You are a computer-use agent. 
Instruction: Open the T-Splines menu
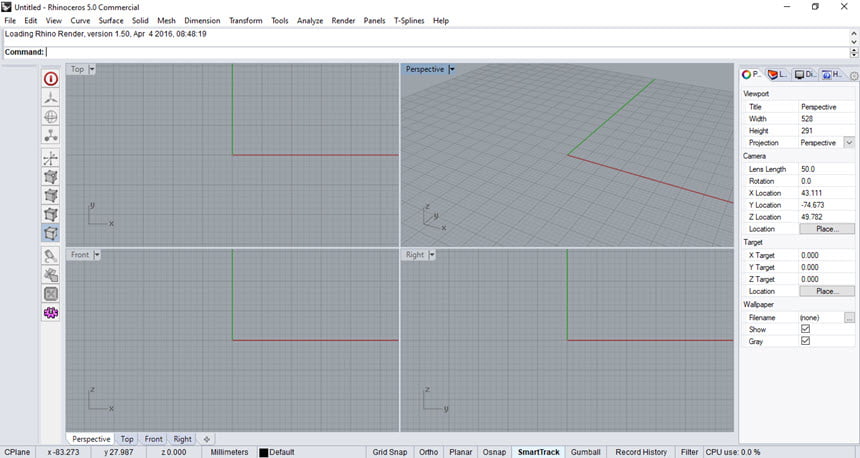pos(409,20)
